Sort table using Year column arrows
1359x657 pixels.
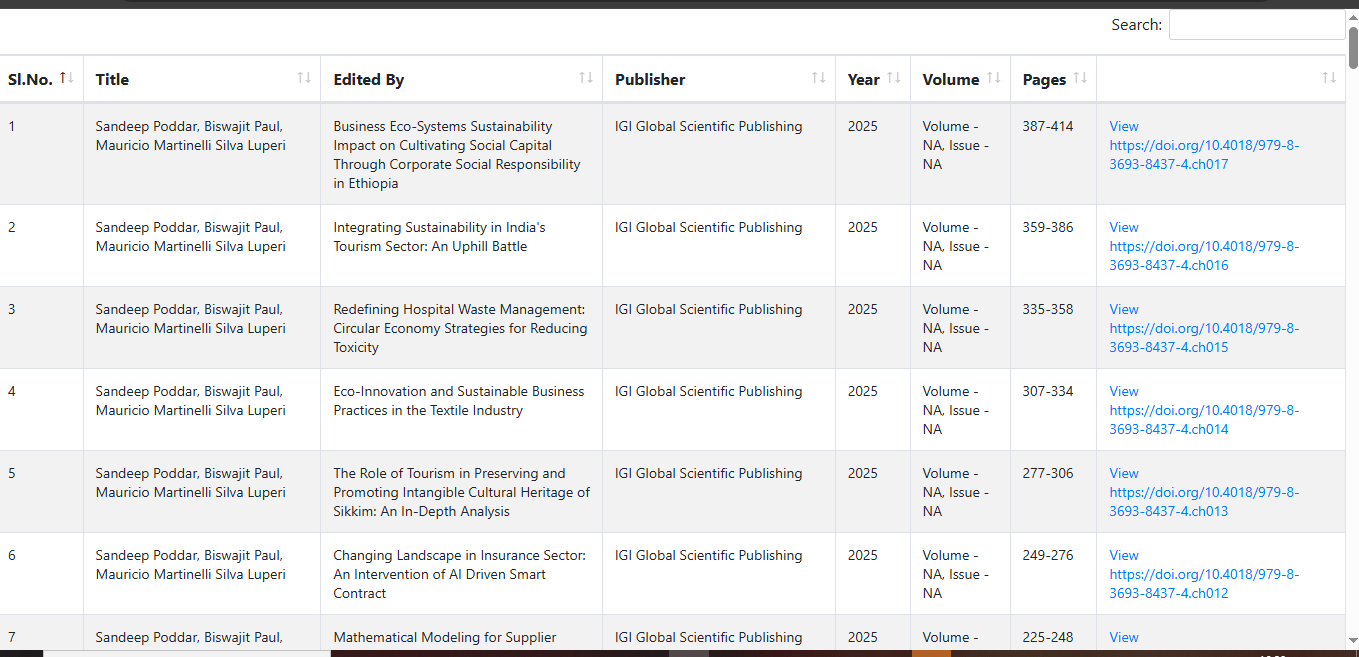(x=894, y=78)
